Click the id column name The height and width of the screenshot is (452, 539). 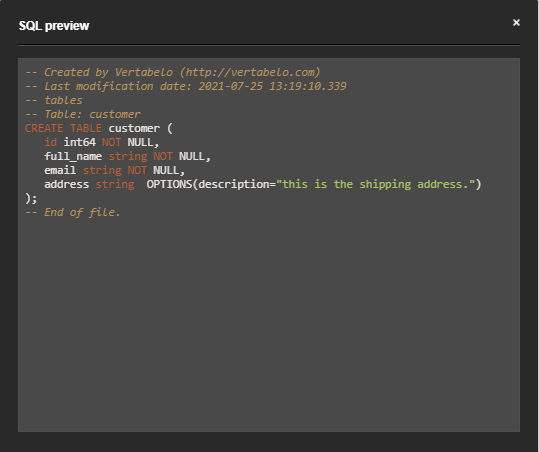pos(51,142)
